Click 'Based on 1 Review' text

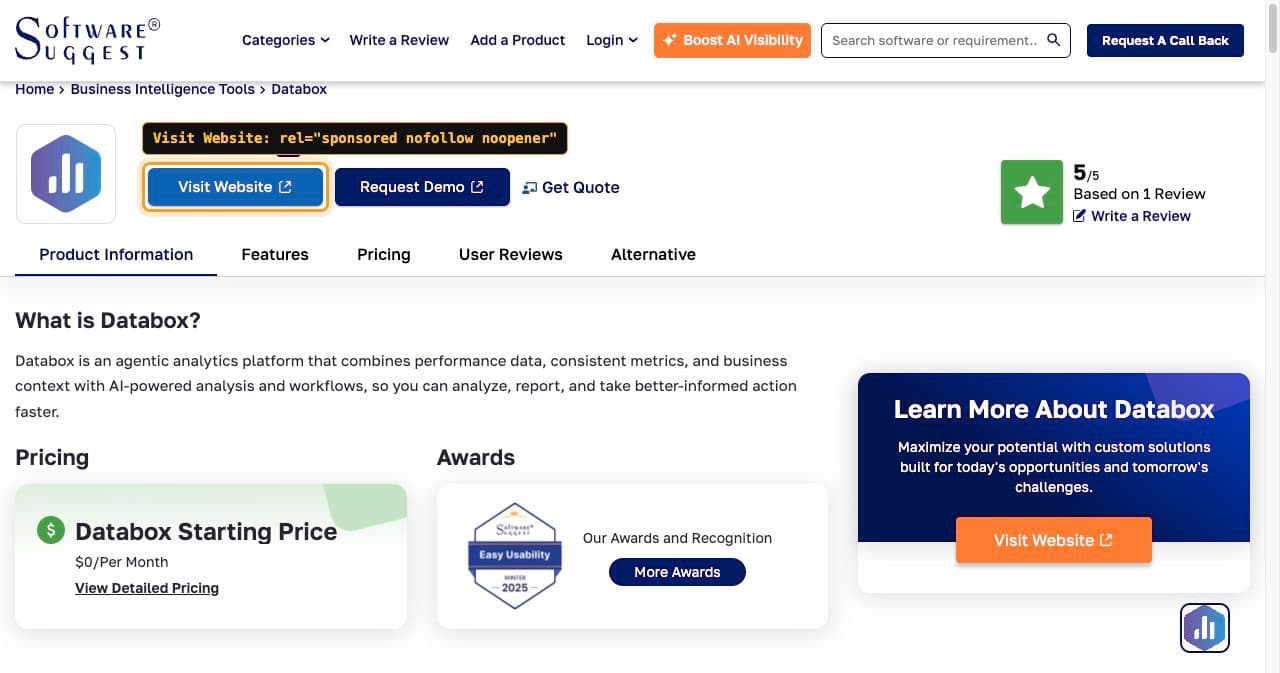(1139, 194)
